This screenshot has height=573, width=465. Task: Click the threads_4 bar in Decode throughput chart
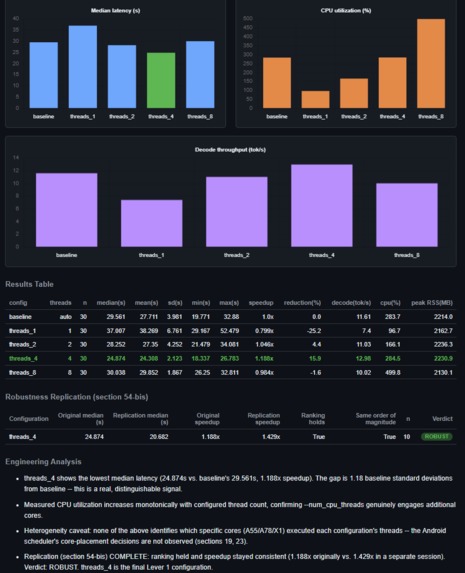[x=322, y=206]
